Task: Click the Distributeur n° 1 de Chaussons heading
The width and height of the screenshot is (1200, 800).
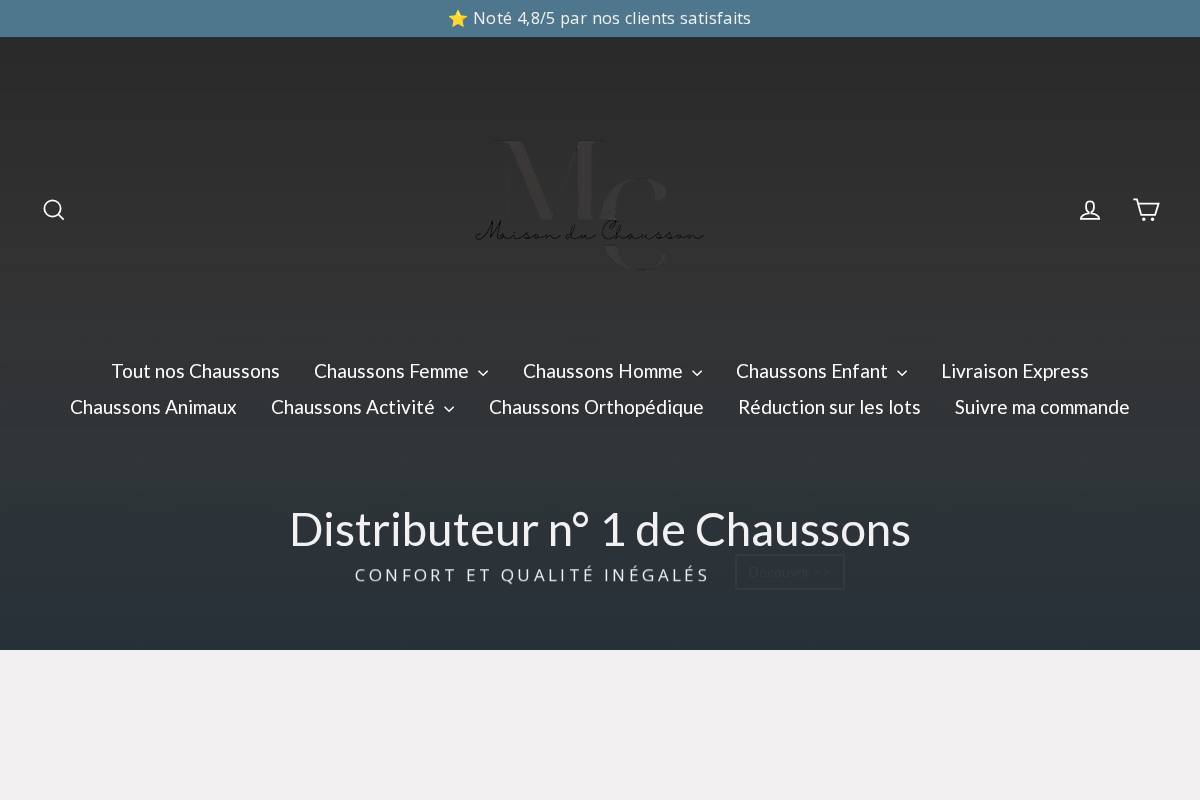Action: 600,529
